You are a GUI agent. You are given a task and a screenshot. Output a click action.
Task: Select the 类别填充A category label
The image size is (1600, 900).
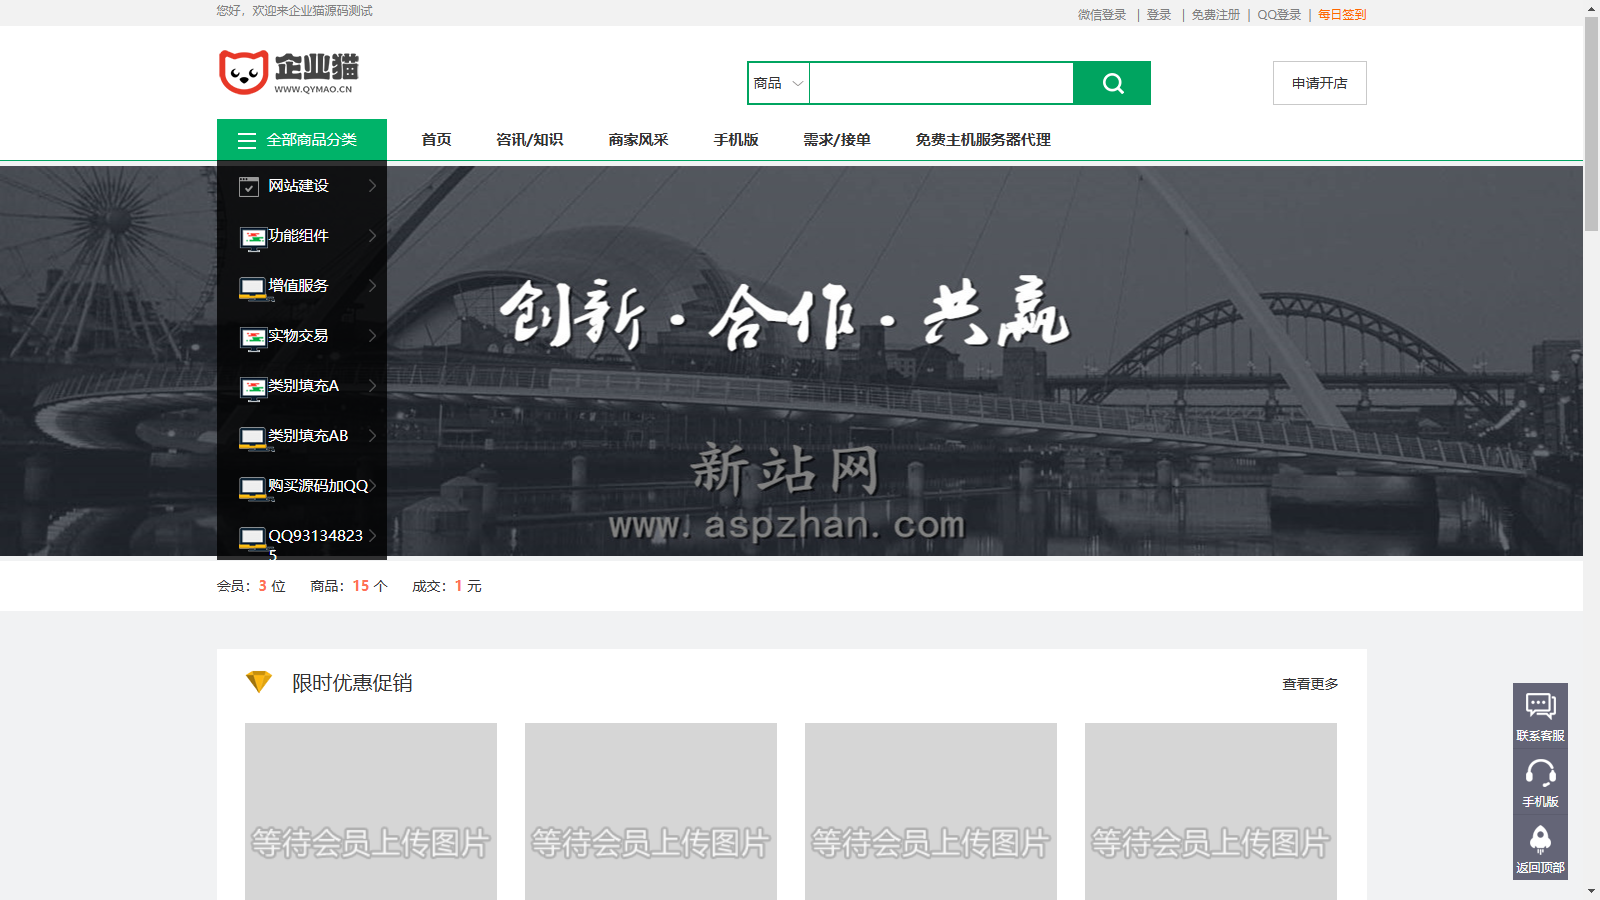pos(304,386)
